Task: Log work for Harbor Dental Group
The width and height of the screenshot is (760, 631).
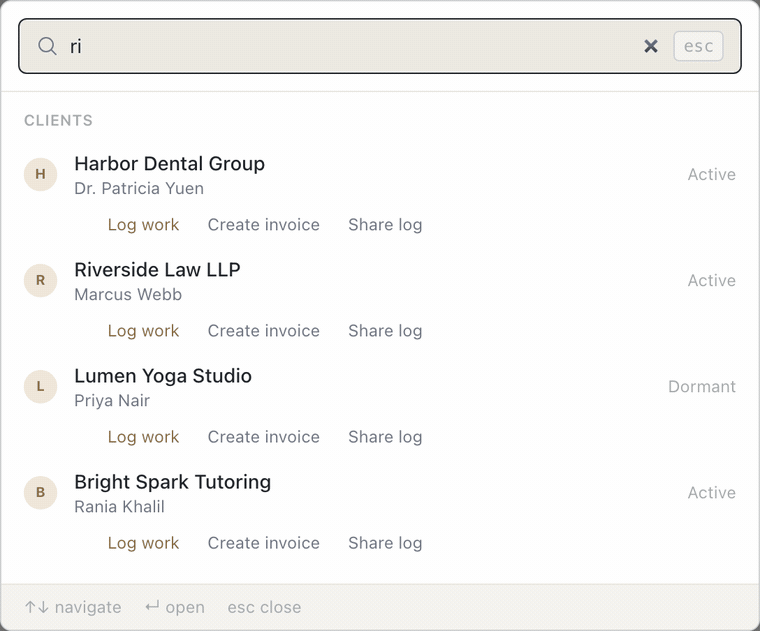Action: (x=143, y=225)
